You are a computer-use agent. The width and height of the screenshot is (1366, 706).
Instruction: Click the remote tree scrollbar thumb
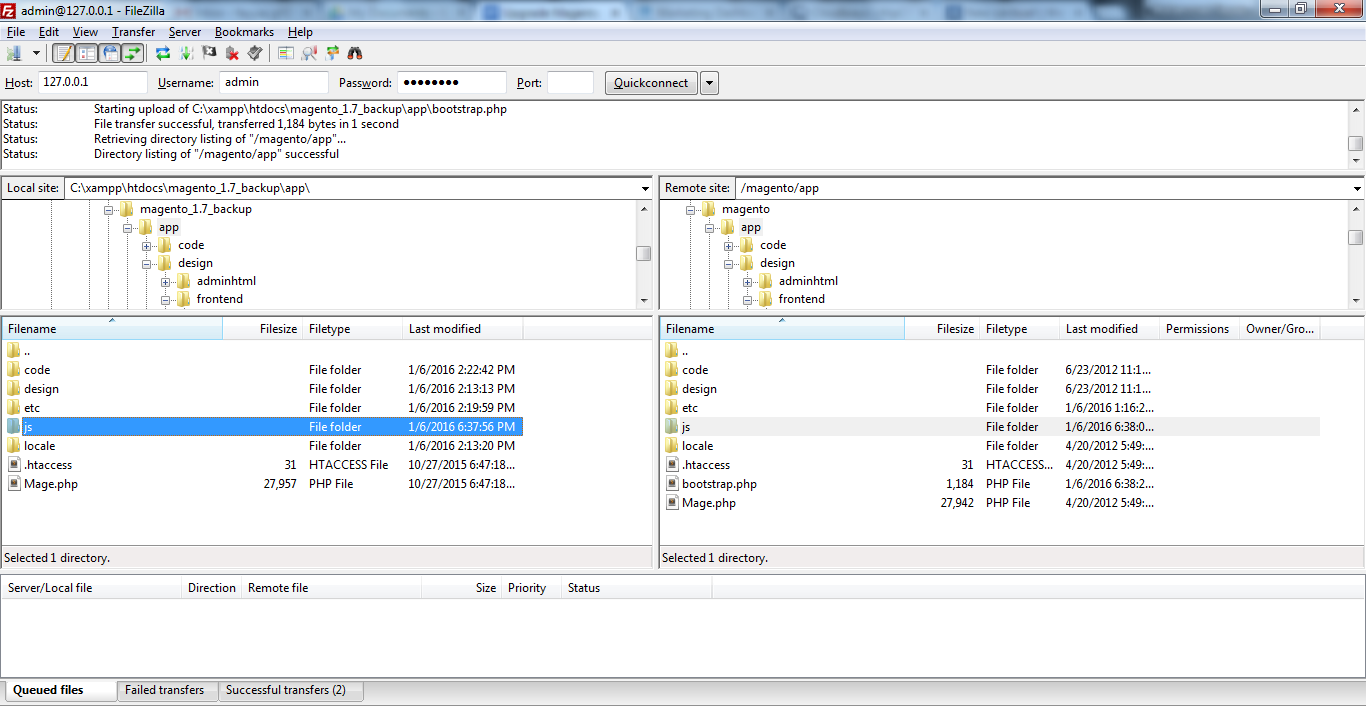point(1356,237)
